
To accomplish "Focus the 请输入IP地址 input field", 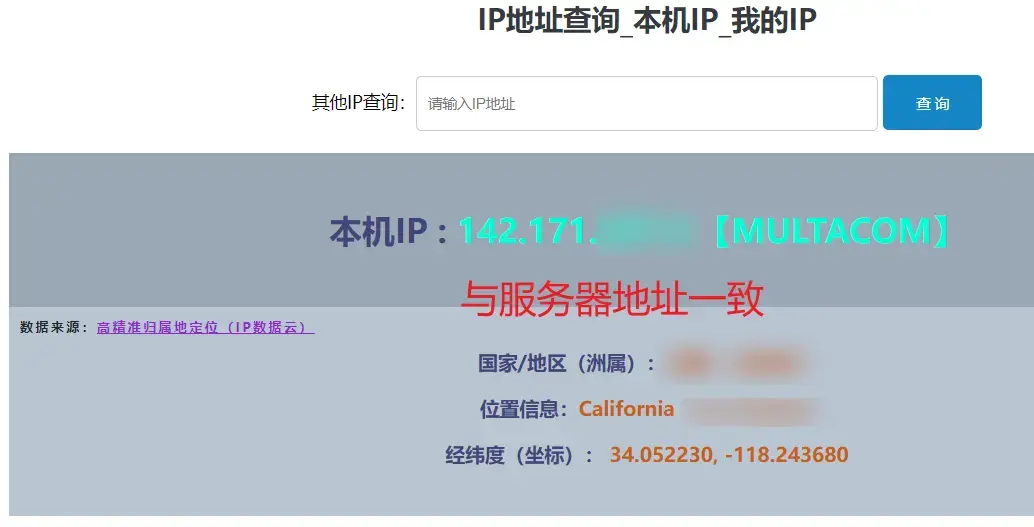I will point(646,103).
